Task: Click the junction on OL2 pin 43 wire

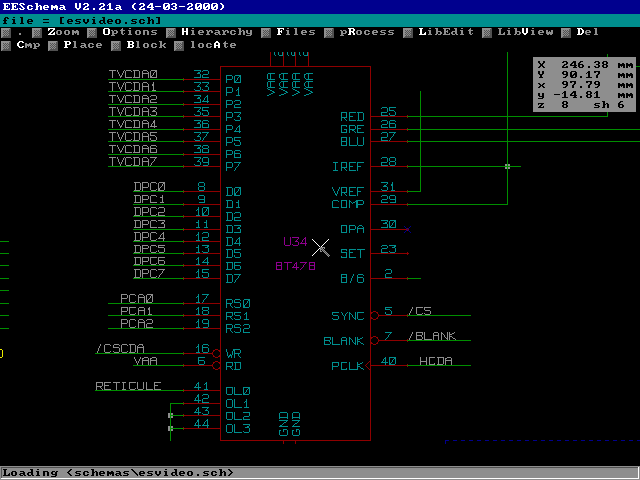Action: (171, 416)
